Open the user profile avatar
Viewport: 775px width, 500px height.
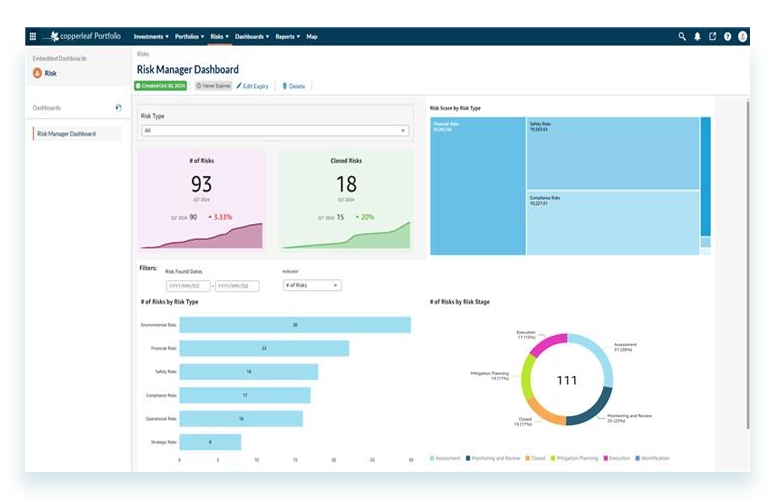tap(743, 36)
